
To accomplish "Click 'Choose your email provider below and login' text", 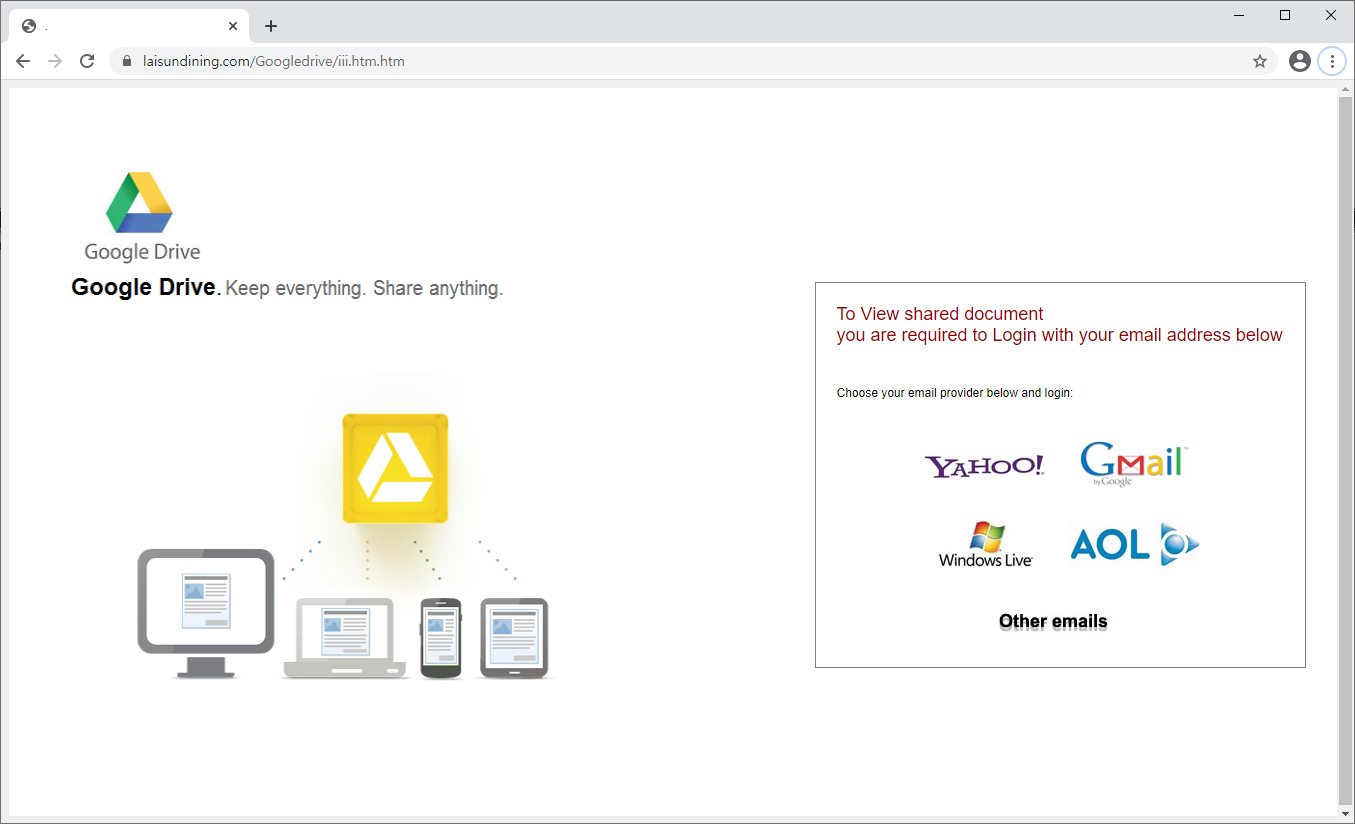I will (x=955, y=393).
